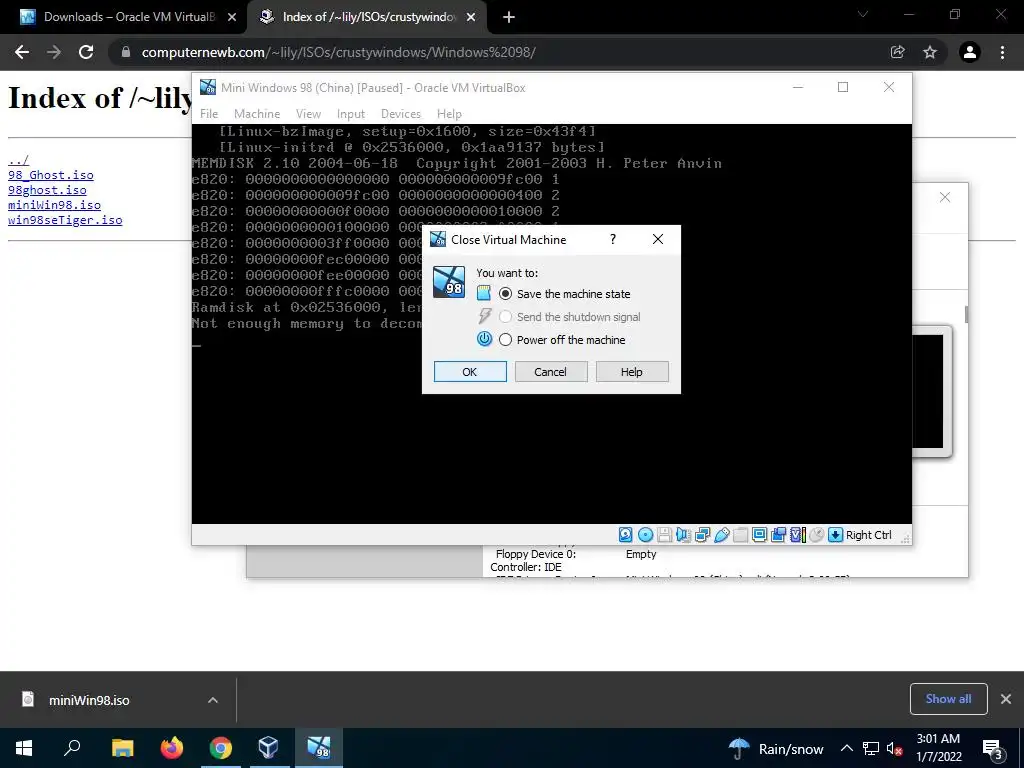This screenshot has width=1024, height=768.
Task: Click OK in Close Virtual Machine dialog
Action: pos(470,372)
